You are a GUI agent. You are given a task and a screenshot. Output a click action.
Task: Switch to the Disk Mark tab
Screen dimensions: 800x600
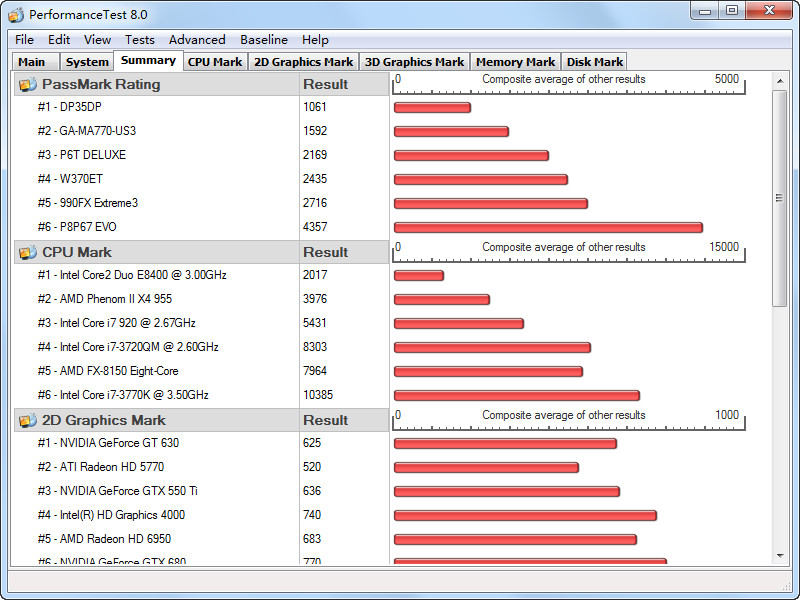[x=594, y=62]
